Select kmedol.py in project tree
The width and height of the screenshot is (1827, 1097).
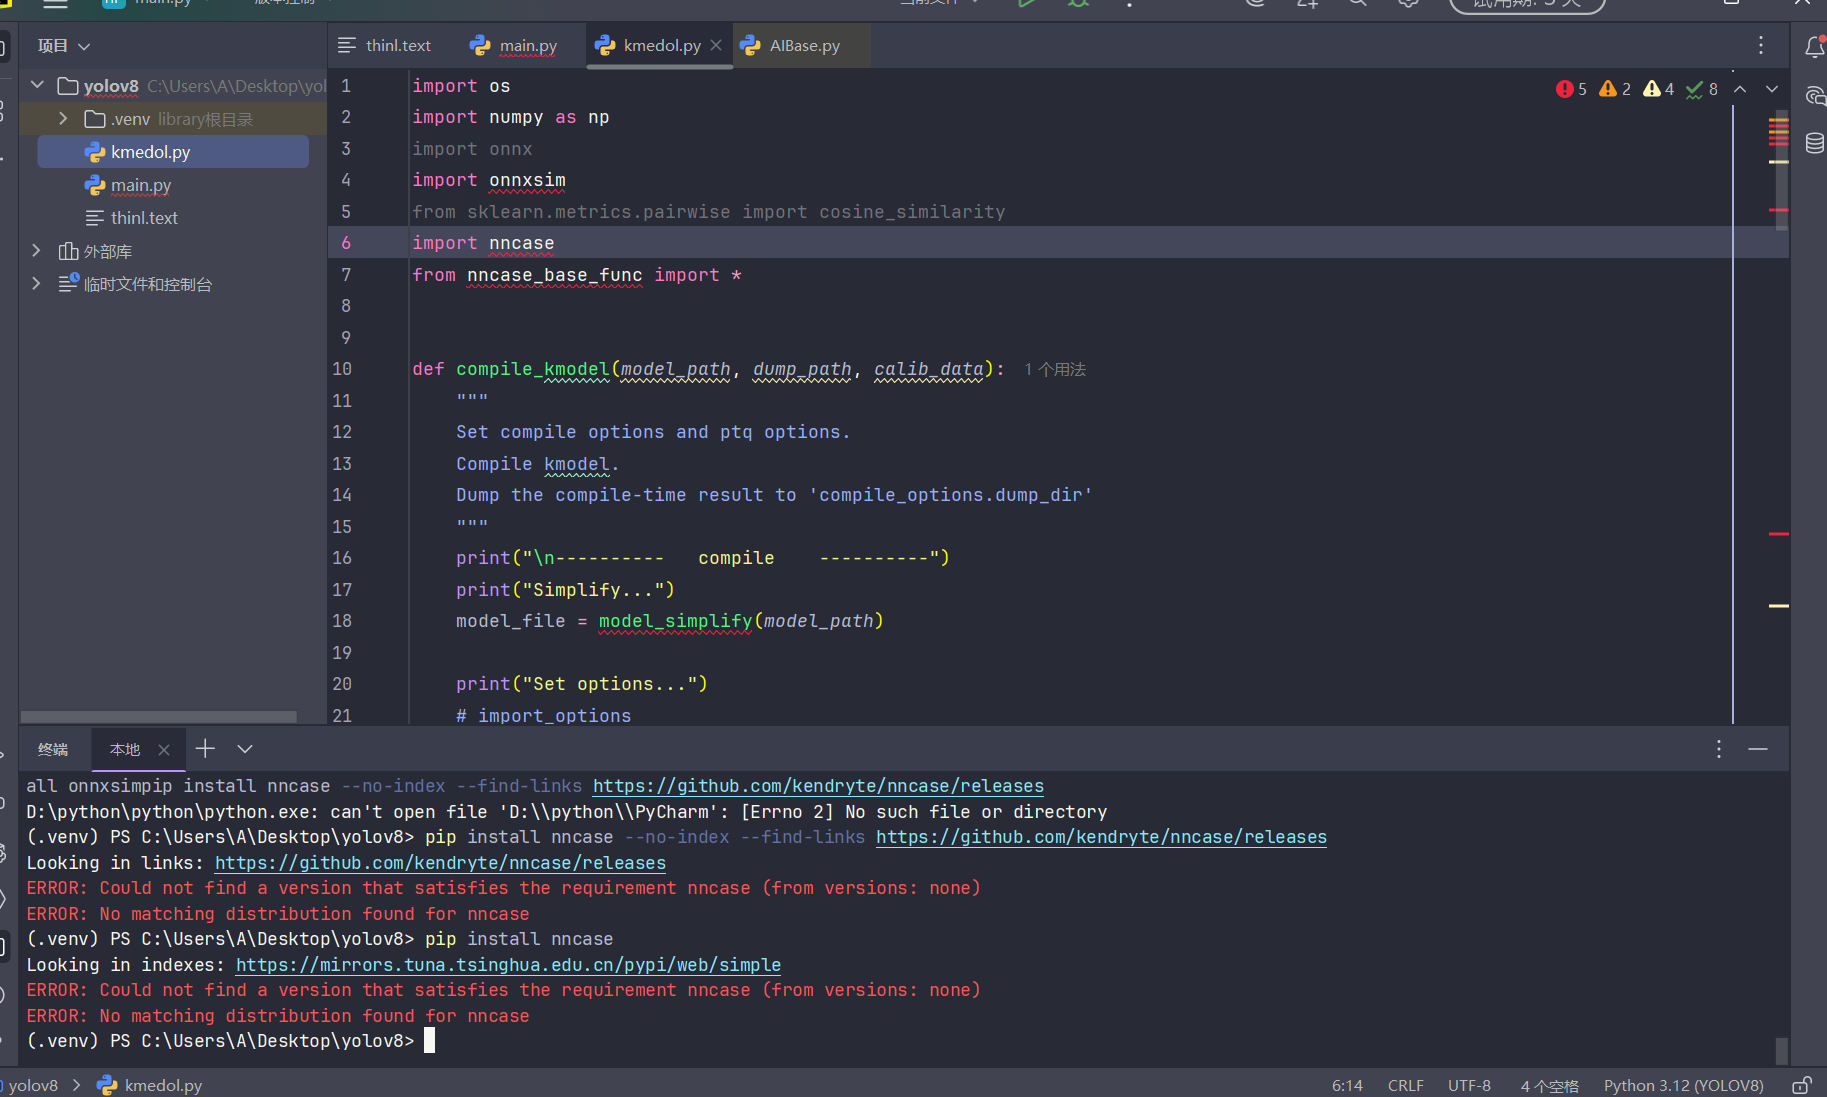point(173,152)
